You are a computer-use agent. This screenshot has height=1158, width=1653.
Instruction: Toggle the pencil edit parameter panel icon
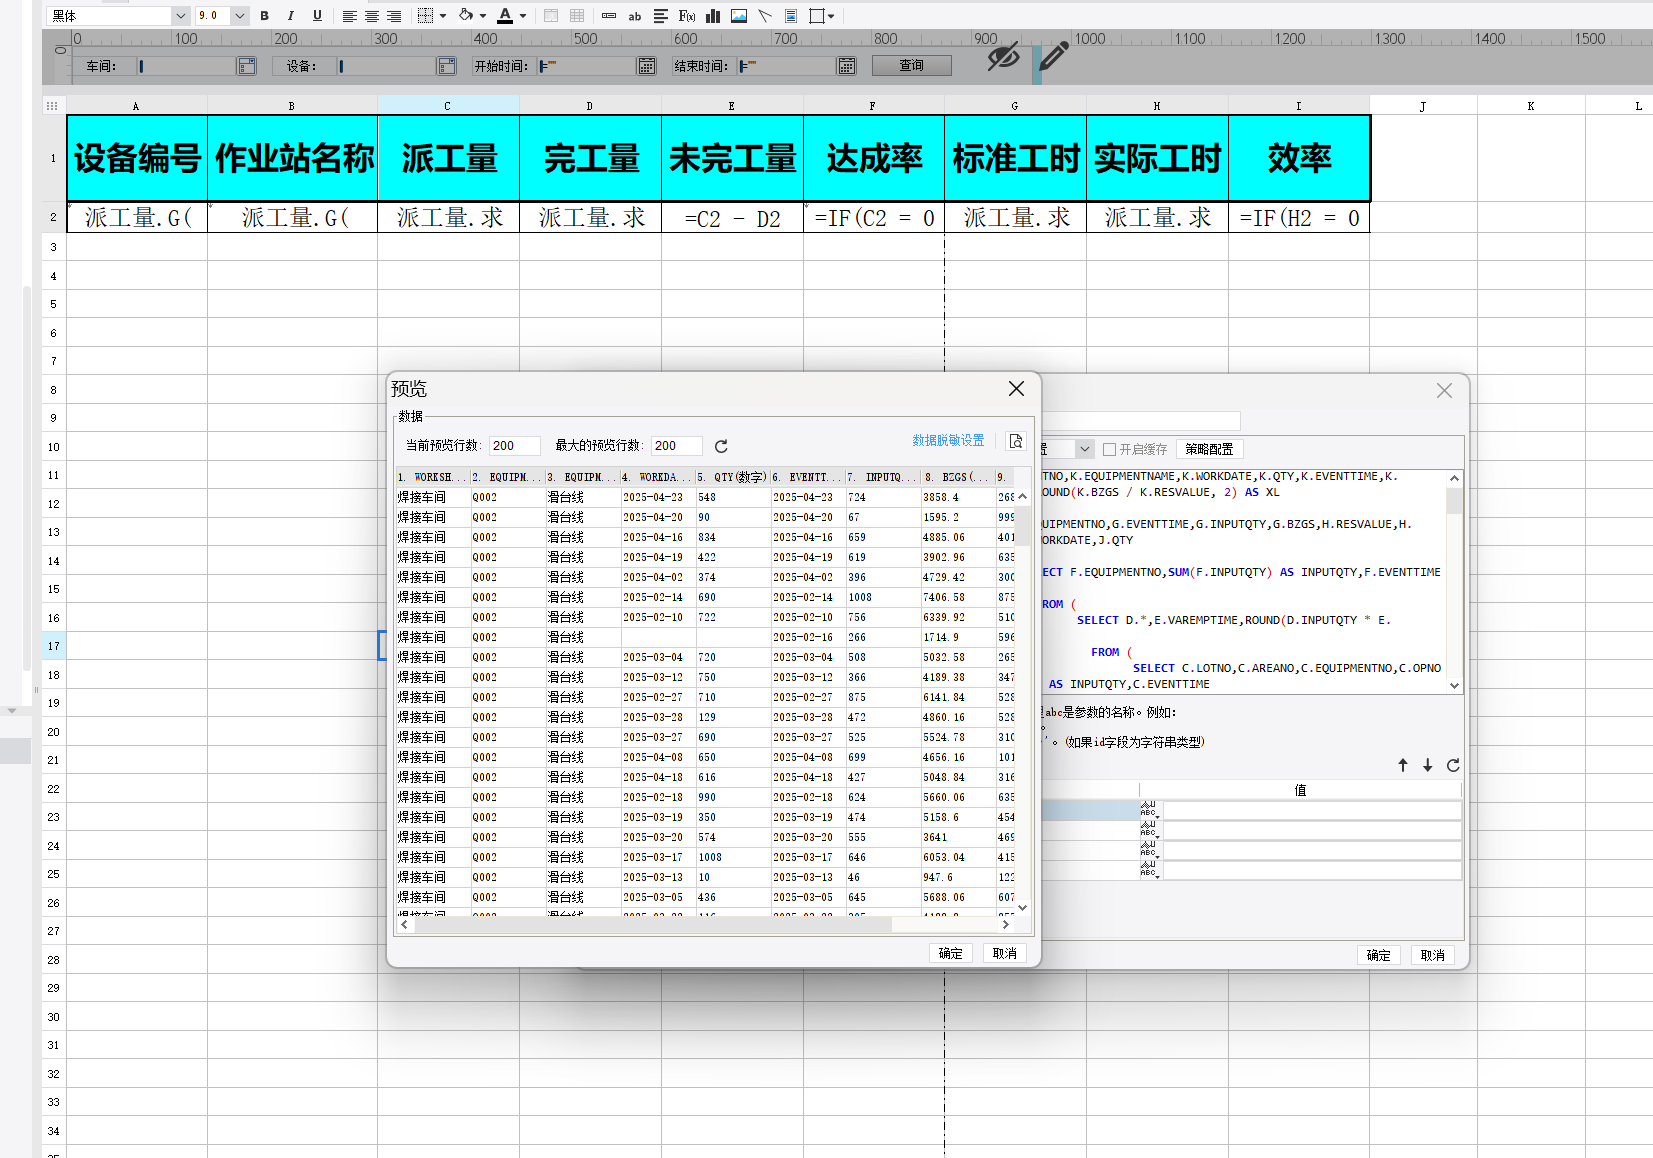[1052, 57]
